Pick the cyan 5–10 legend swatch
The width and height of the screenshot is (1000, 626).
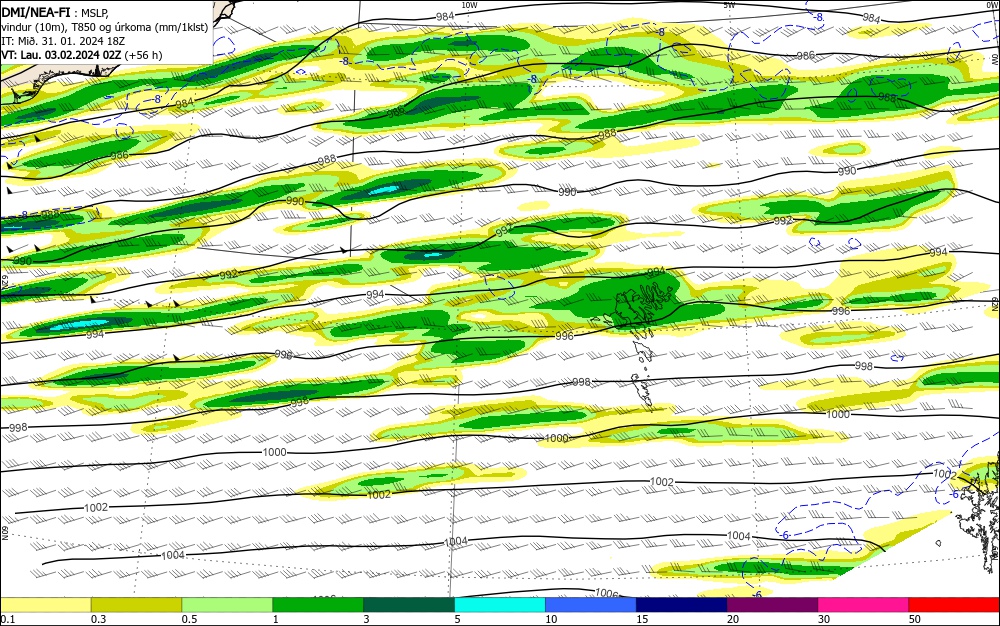499,605
